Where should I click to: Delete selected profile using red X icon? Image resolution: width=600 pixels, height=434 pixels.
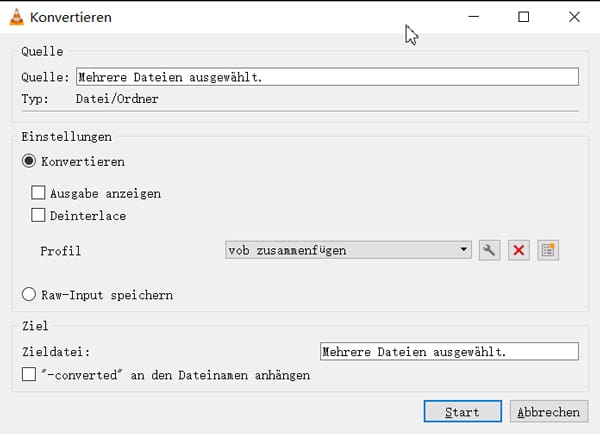pyautogui.click(x=518, y=250)
